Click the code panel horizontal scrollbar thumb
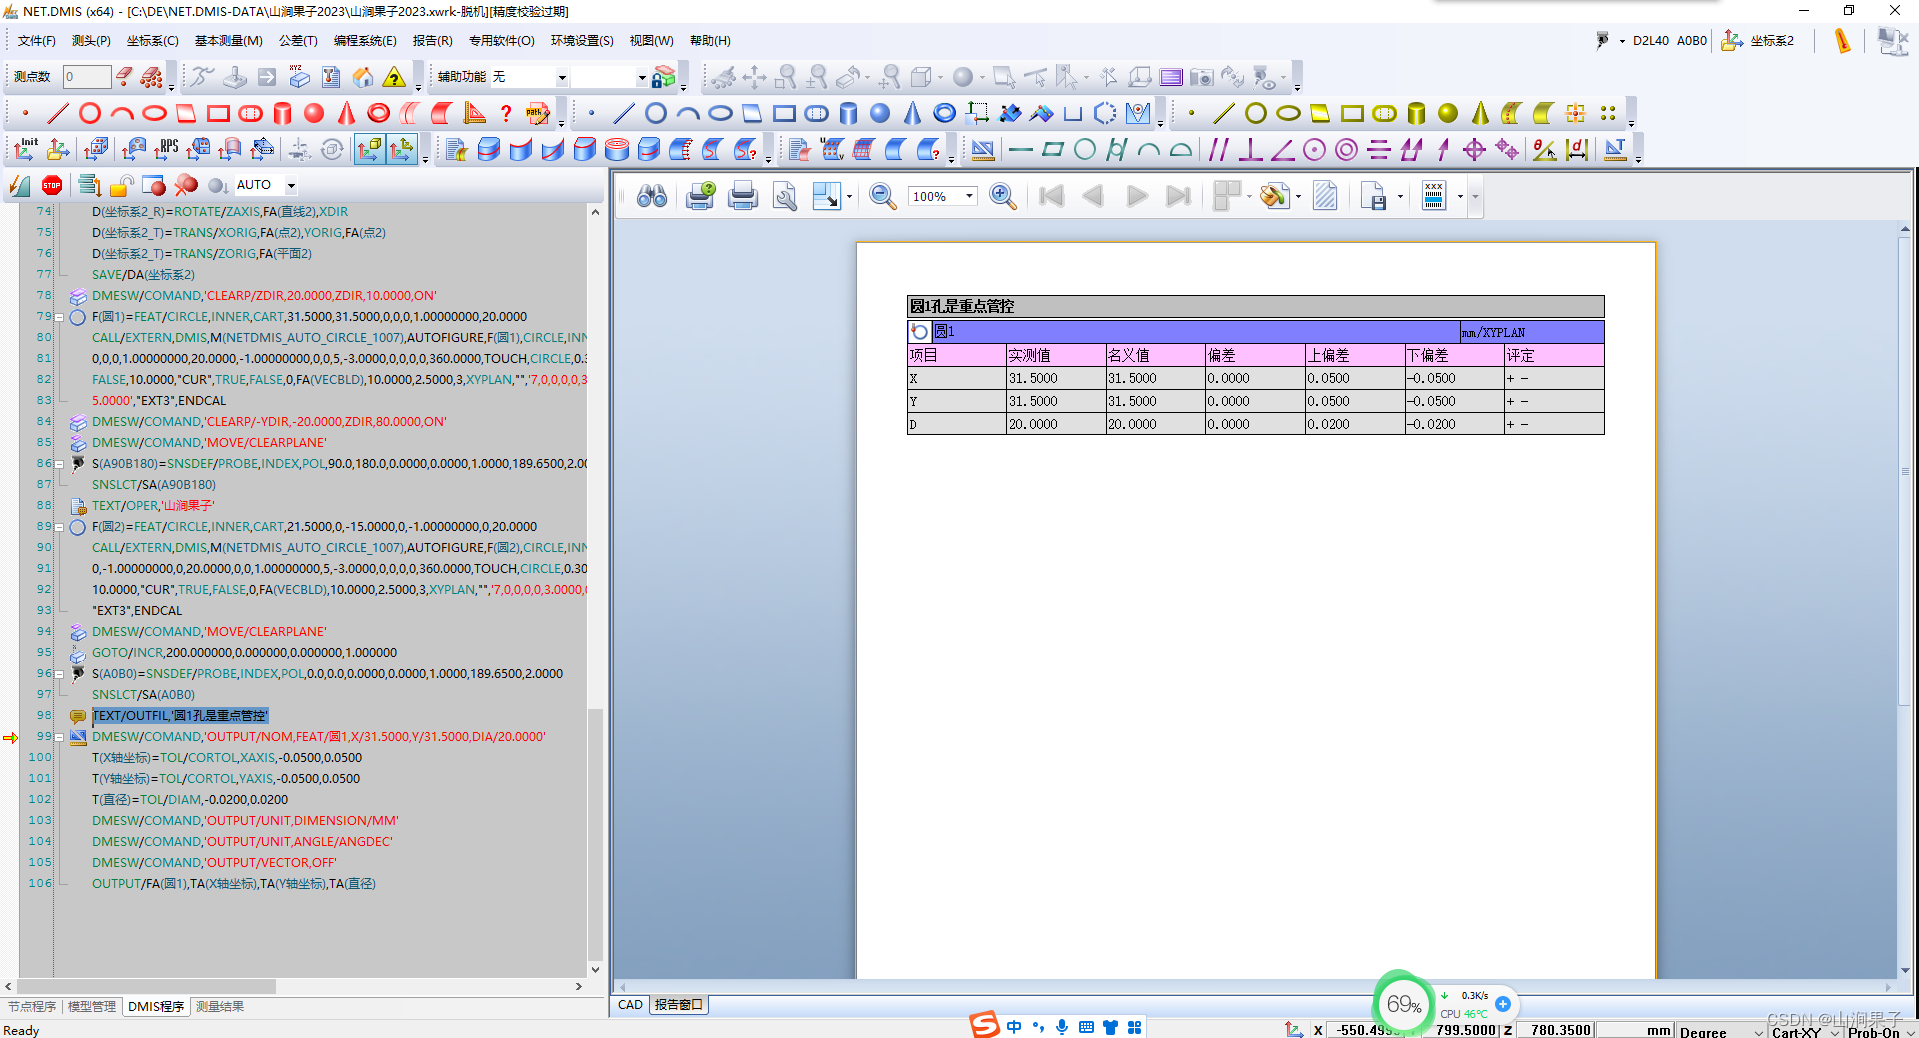Viewport: 1919px width, 1038px height. coord(148,986)
